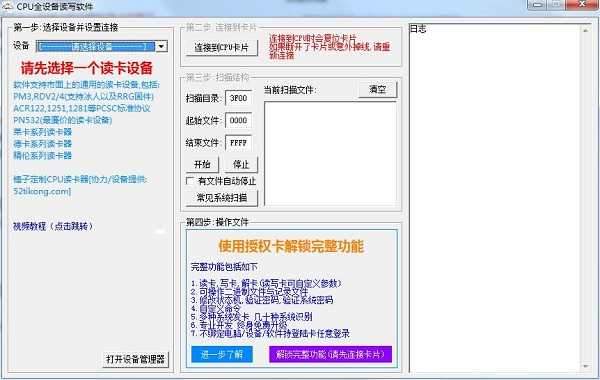Screen dimensions: 600x380
Task: Click the ACR122,1251,1281 PCSC protocol line
Action: (x=82, y=108)
